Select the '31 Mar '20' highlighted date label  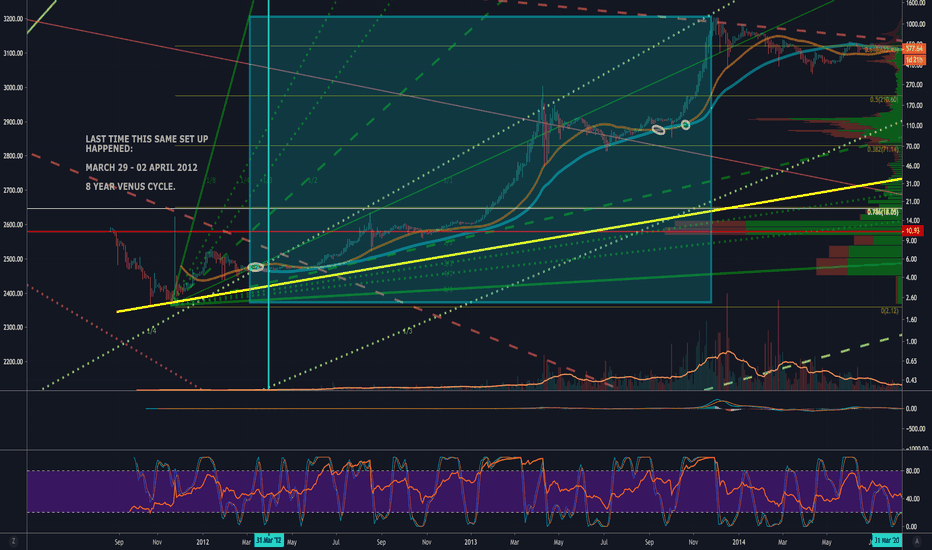(x=886, y=540)
